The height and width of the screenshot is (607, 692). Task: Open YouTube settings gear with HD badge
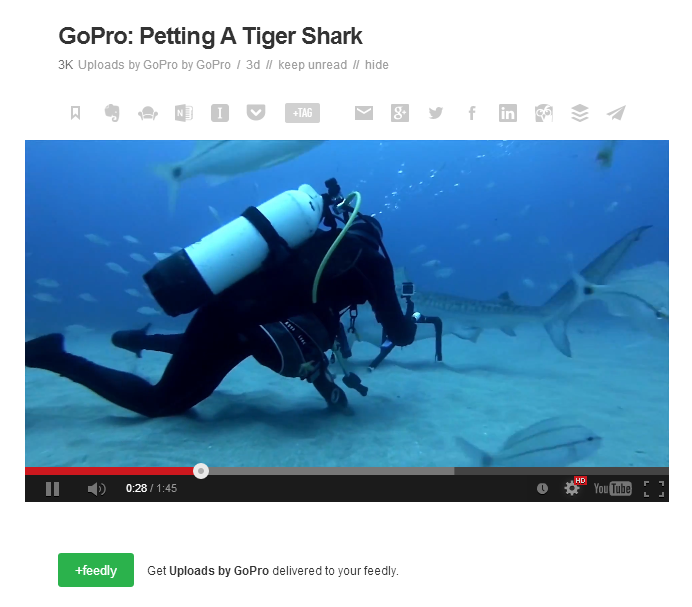pyautogui.click(x=573, y=488)
